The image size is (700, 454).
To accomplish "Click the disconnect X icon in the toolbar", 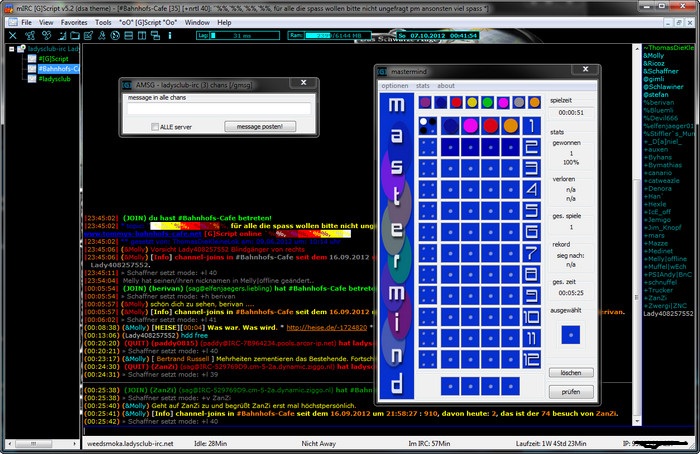I will [12, 35].
